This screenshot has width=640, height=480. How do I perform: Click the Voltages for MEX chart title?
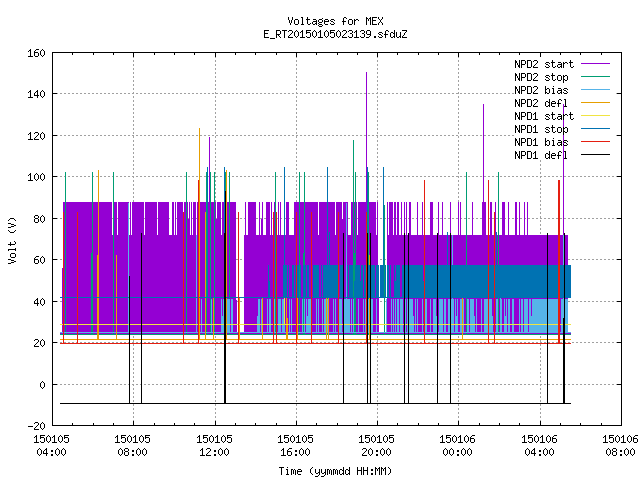pyautogui.click(x=335, y=21)
